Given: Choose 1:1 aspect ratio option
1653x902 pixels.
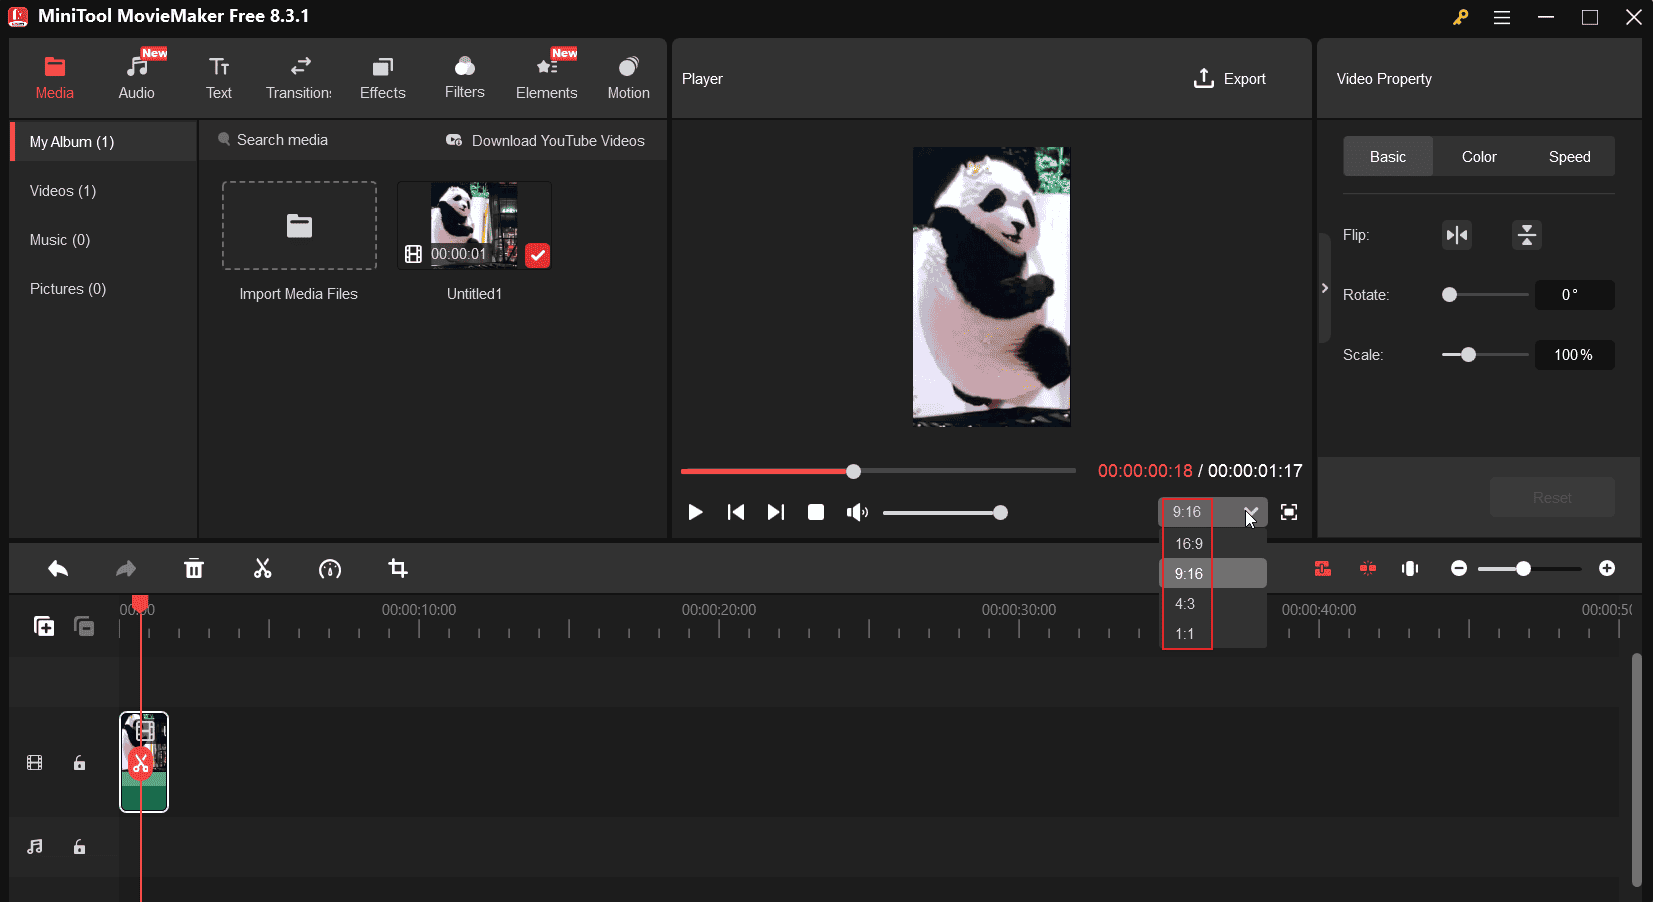Looking at the screenshot, I should (x=1186, y=633).
